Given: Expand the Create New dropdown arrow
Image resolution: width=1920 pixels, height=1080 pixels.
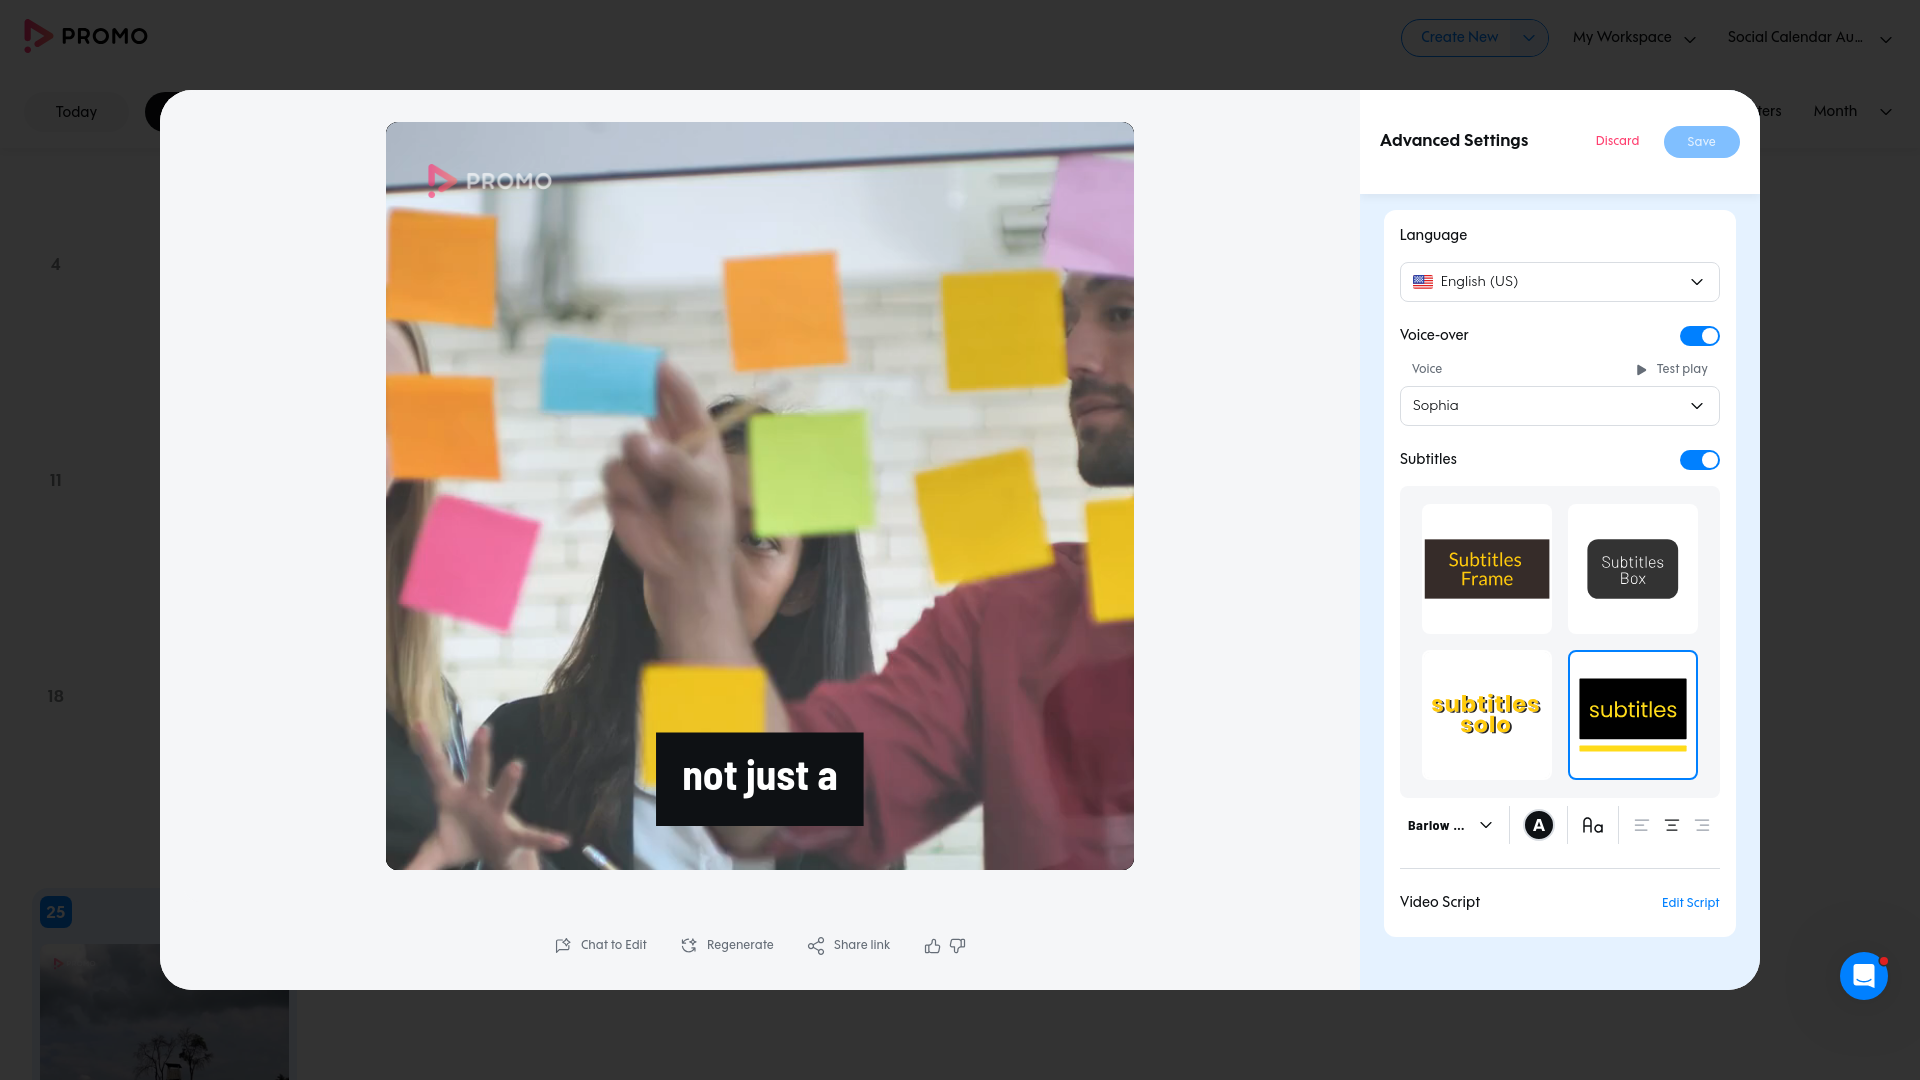Looking at the screenshot, I should [1528, 38].
